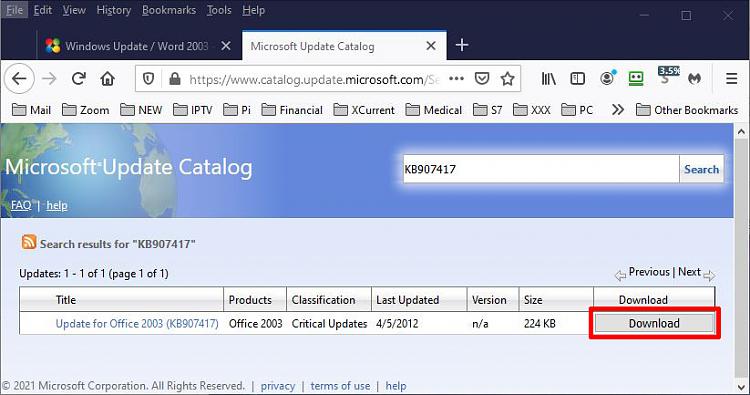Viewport: 750px width, 395px height.
Task: Open the Mail bookmarks folder
Action: [31, 110]
